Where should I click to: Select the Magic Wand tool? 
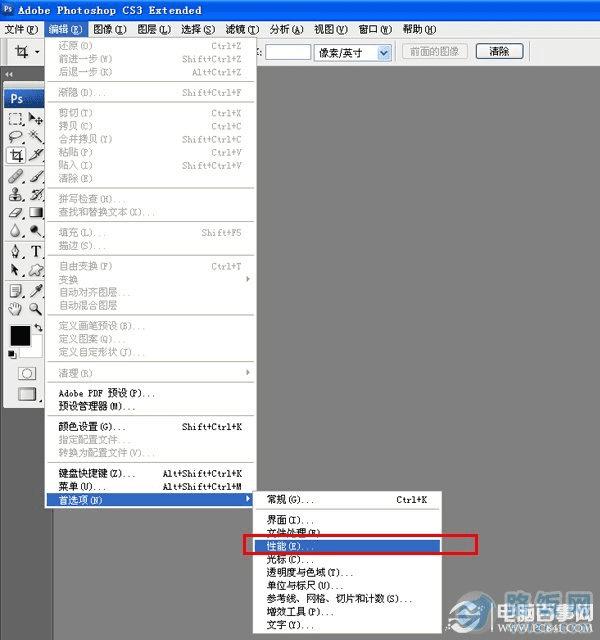point(36,137)
